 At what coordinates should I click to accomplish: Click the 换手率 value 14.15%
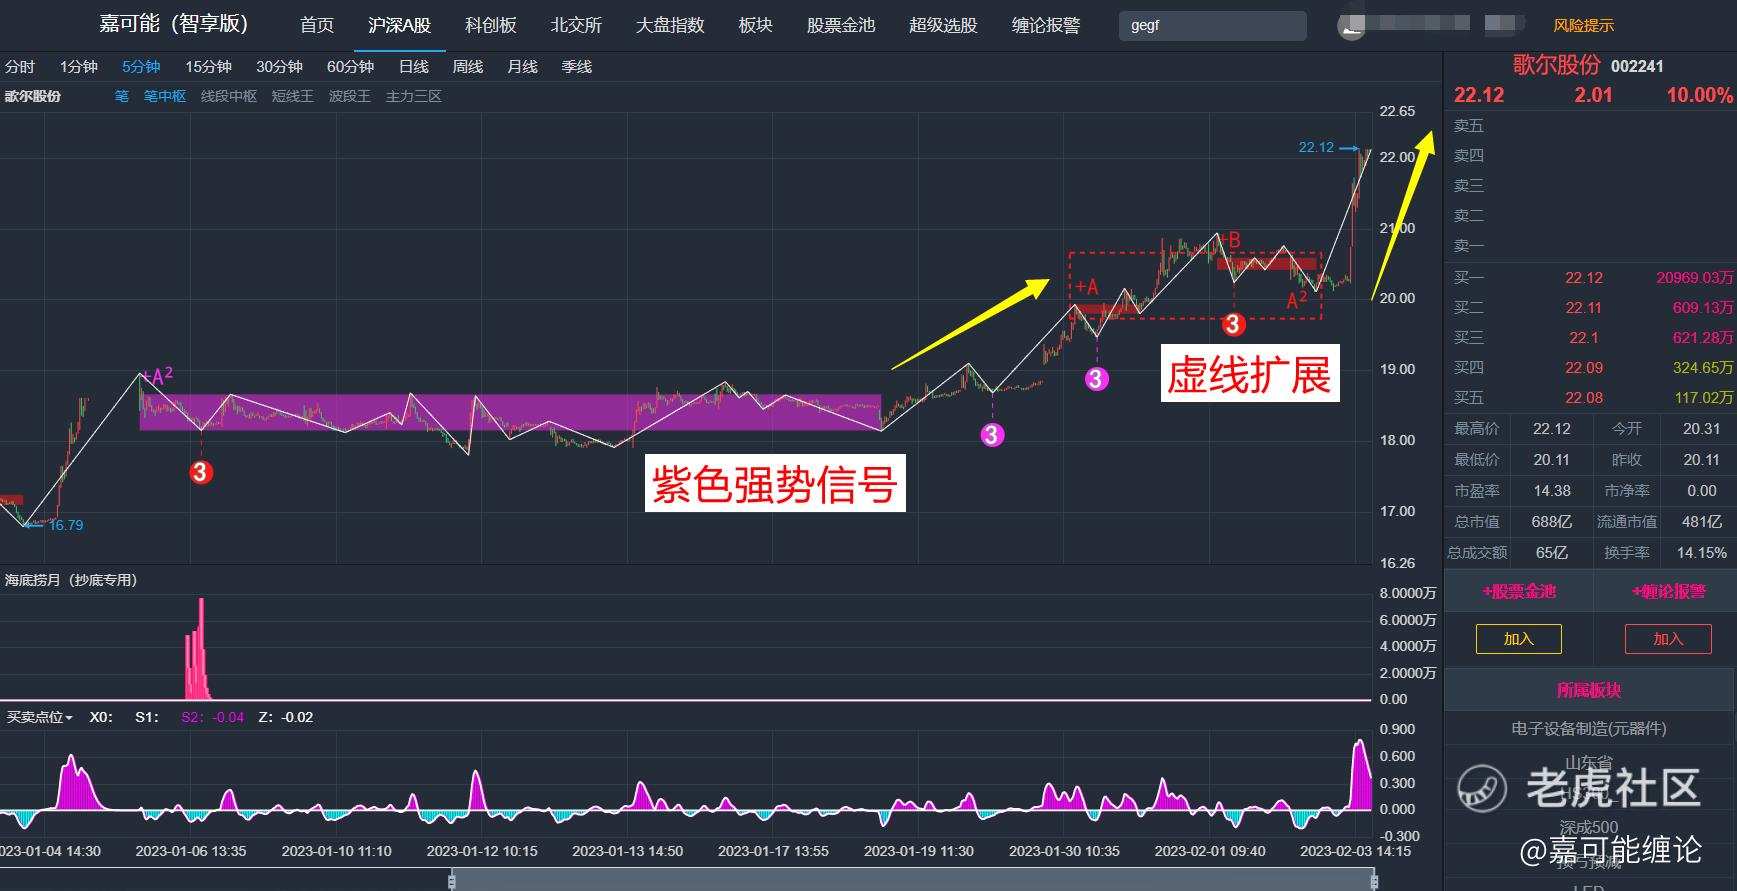click(1702, 553)
